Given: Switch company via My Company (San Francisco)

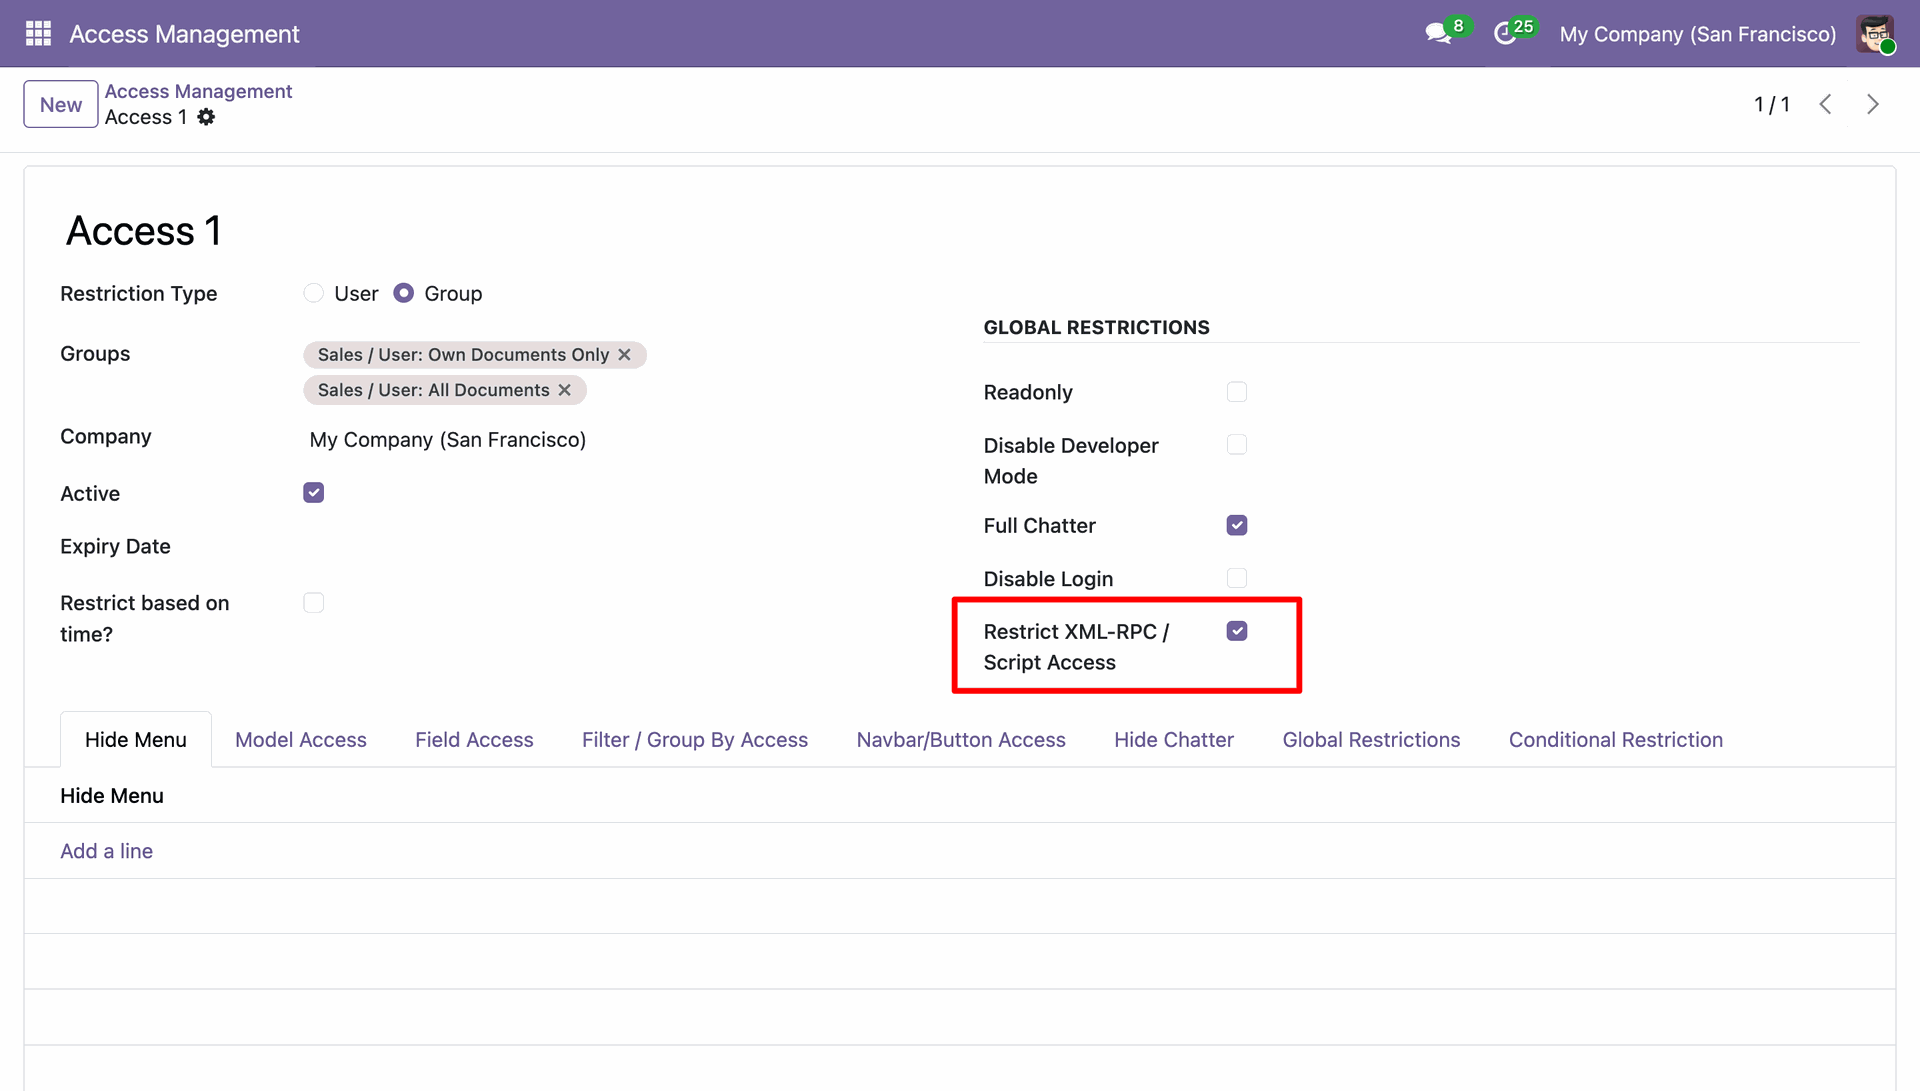Looking at the screenshot, I should coord(1697,34).
